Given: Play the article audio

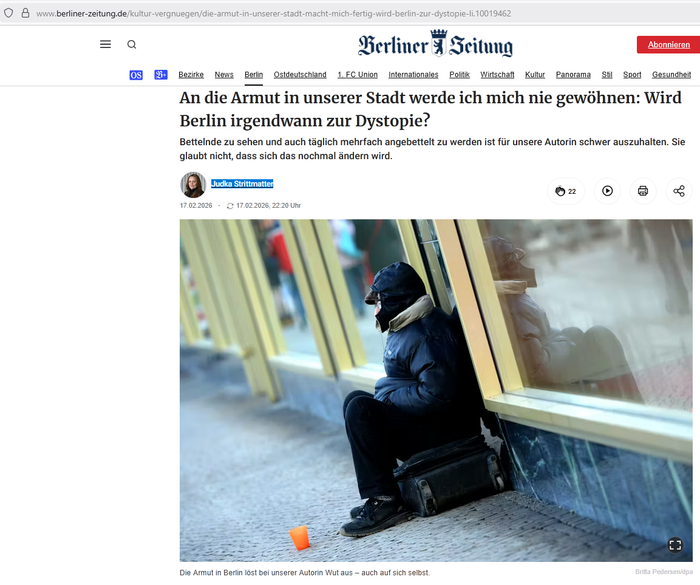Looking at the screenshot, I should coord(607,191).
